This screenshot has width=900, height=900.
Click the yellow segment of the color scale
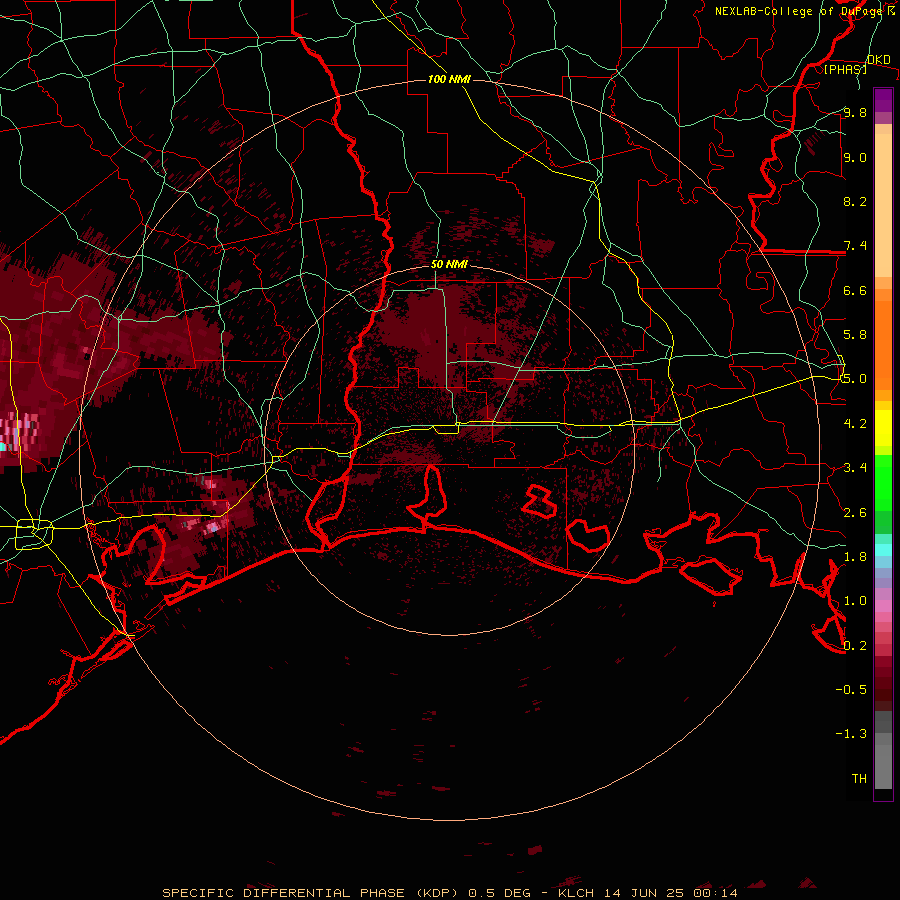pyautogui.click(x=883, y=428)
